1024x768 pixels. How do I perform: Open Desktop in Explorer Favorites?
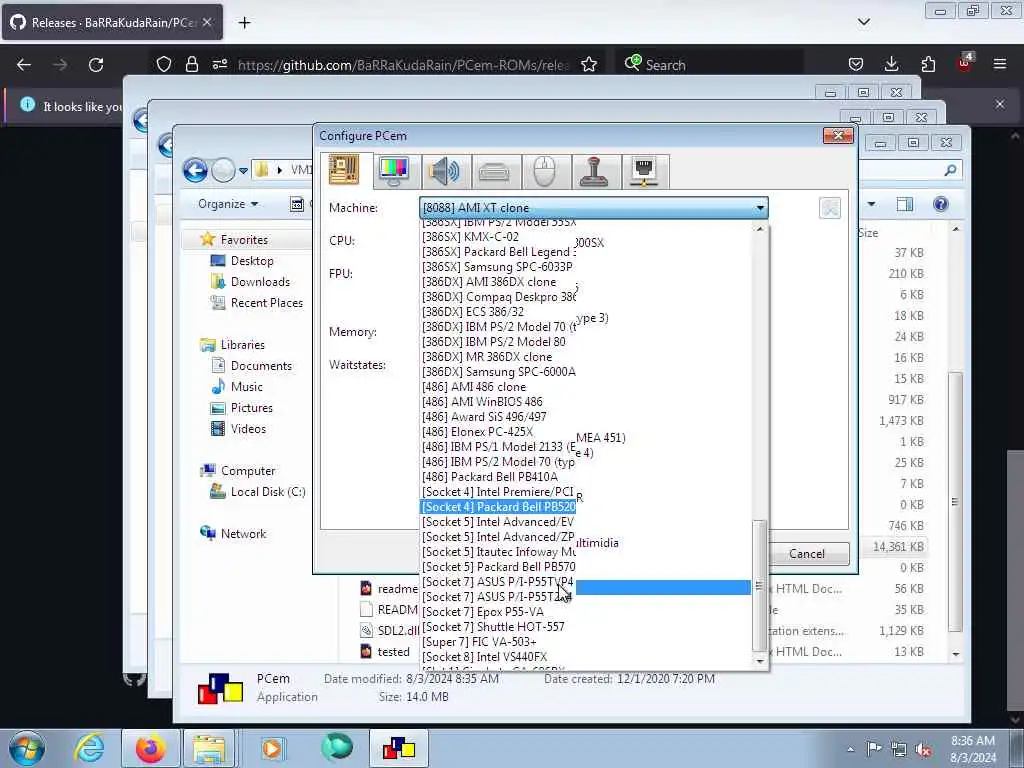pos(252,261)
